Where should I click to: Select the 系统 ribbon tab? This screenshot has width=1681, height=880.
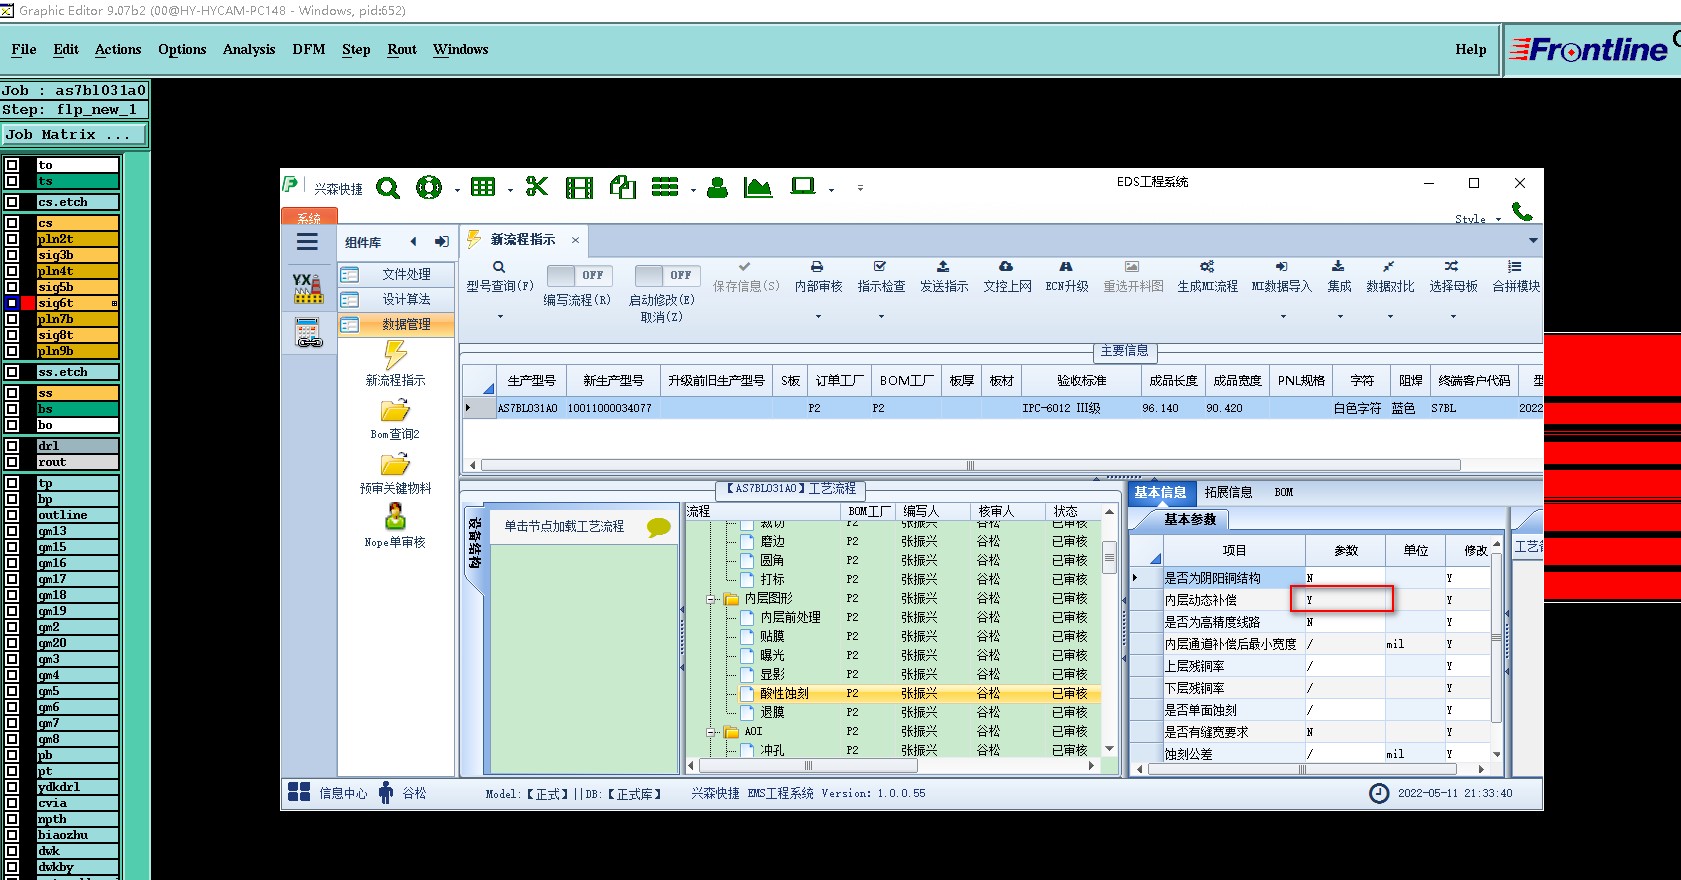coord(309,217)
